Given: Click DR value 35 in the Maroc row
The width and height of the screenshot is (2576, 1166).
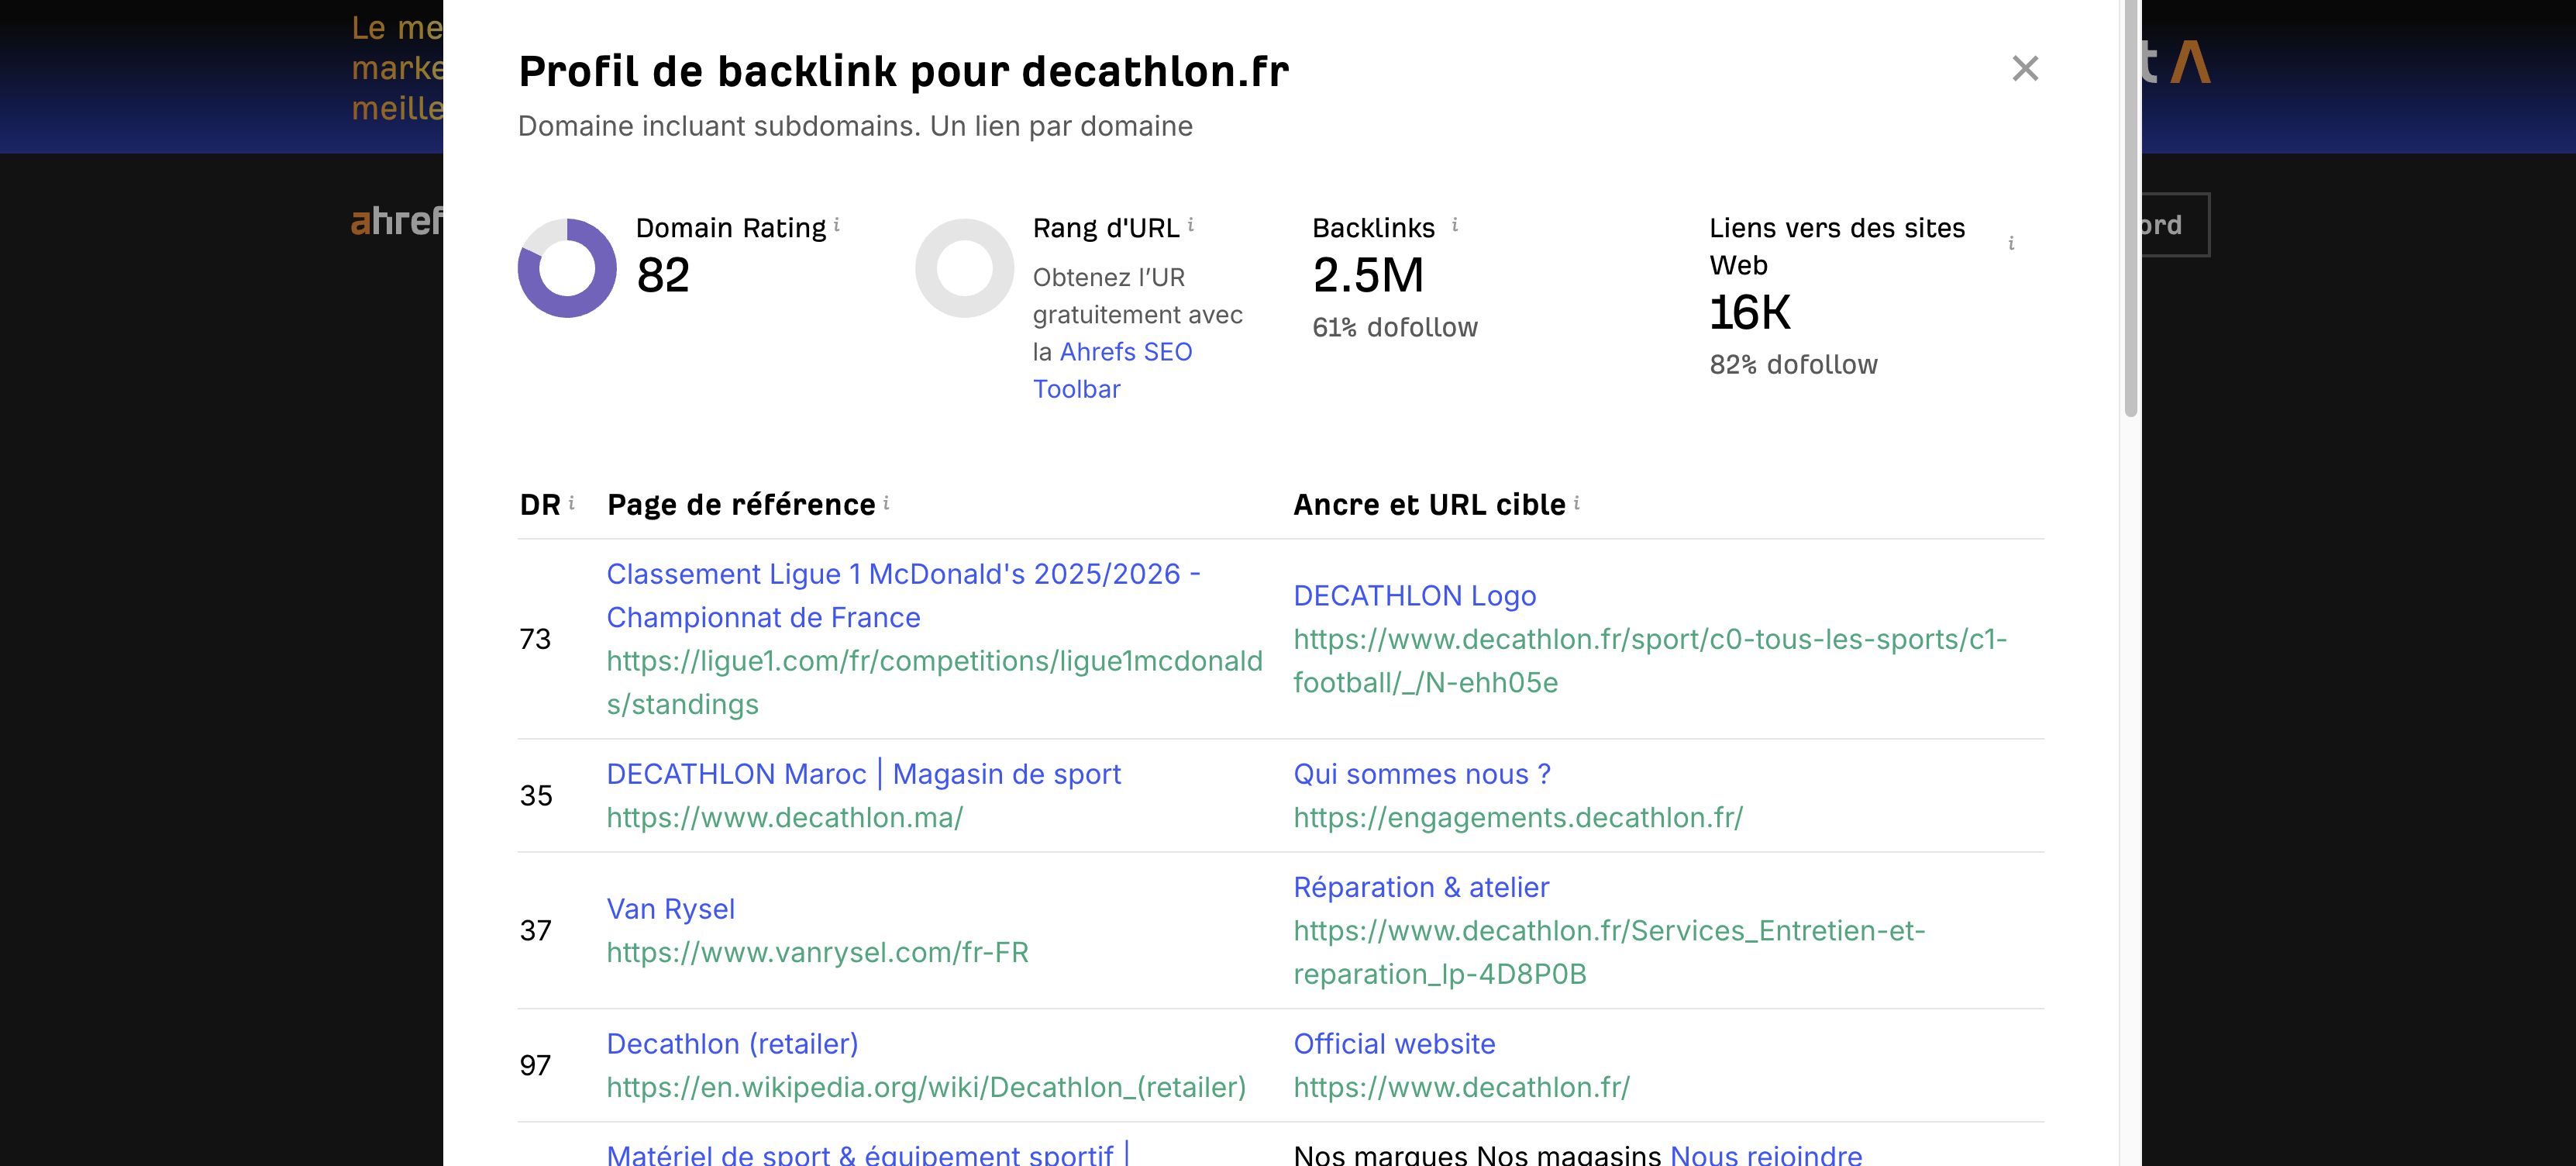Looking at the screenshot, I should 535,795.
